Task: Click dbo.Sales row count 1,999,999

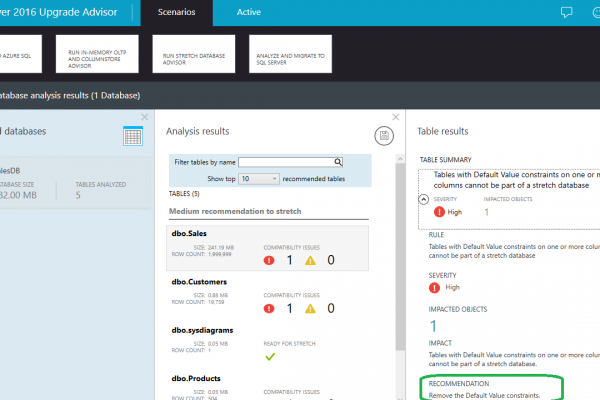Action: (x=220, y=254)
